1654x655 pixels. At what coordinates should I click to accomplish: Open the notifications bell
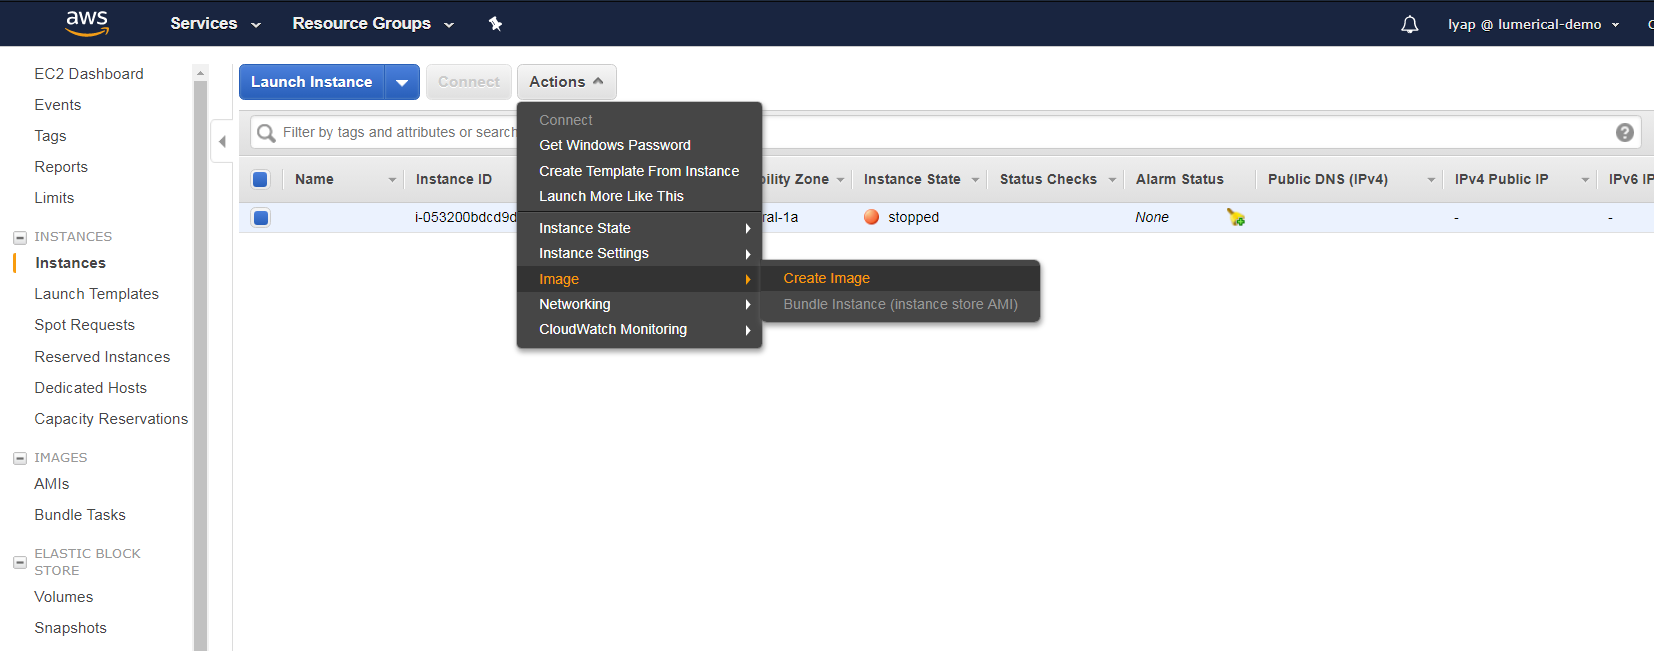1410,24
